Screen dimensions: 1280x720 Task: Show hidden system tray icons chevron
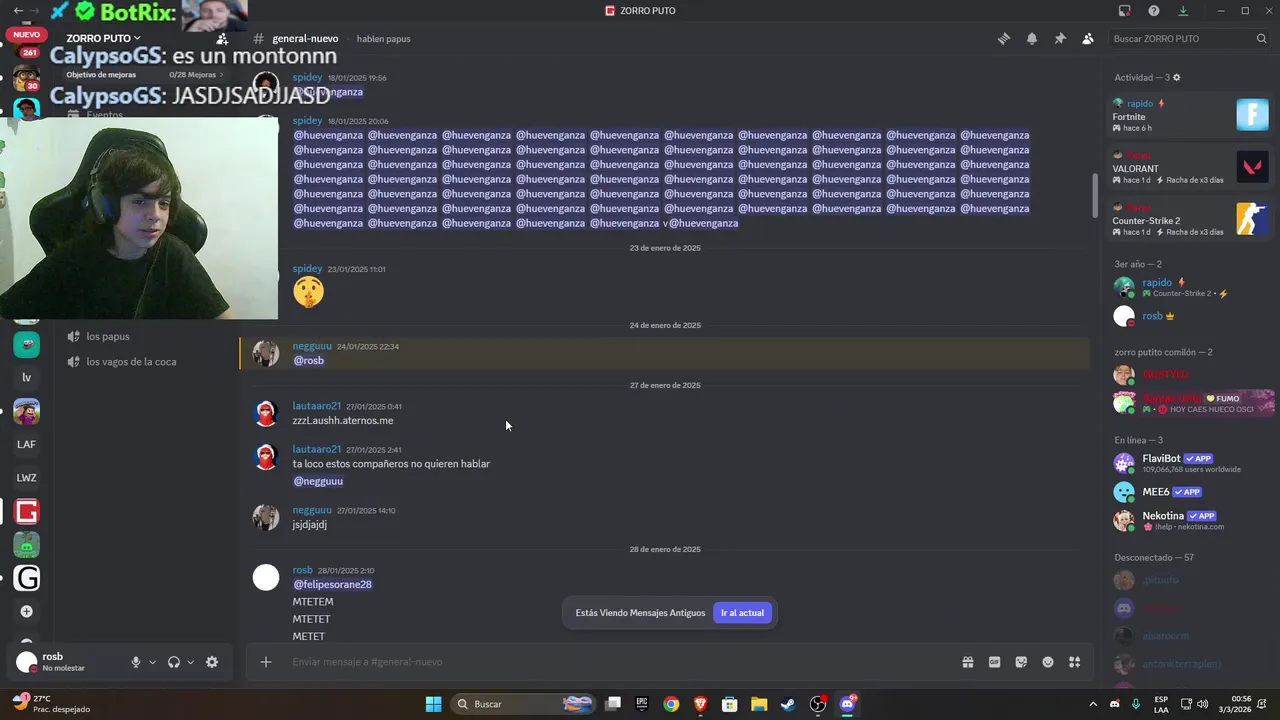[1092, 704]
